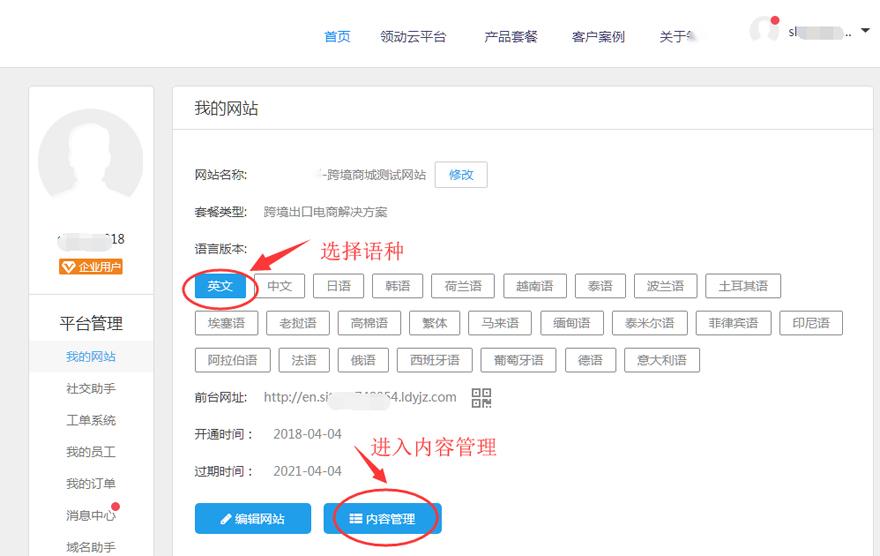
Task: Expand the account dropdown arrow
Action: pos(864,31)
